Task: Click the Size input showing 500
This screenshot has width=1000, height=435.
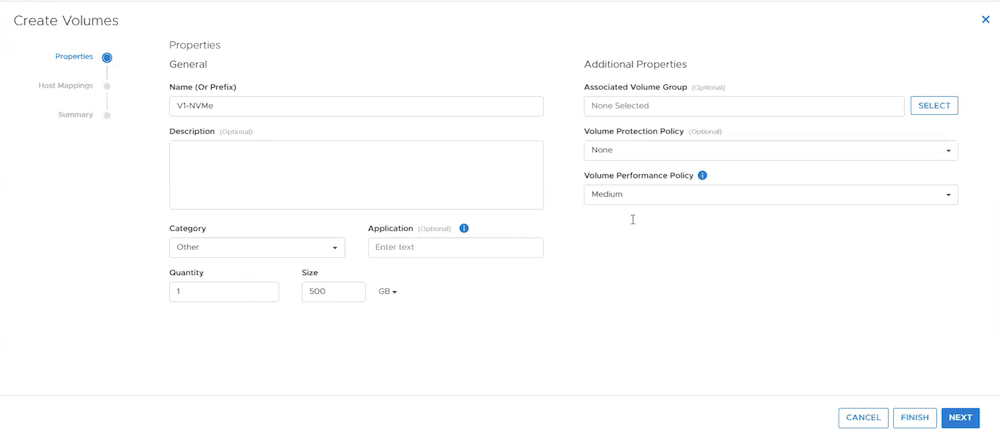Action: [x=334, y=291]
